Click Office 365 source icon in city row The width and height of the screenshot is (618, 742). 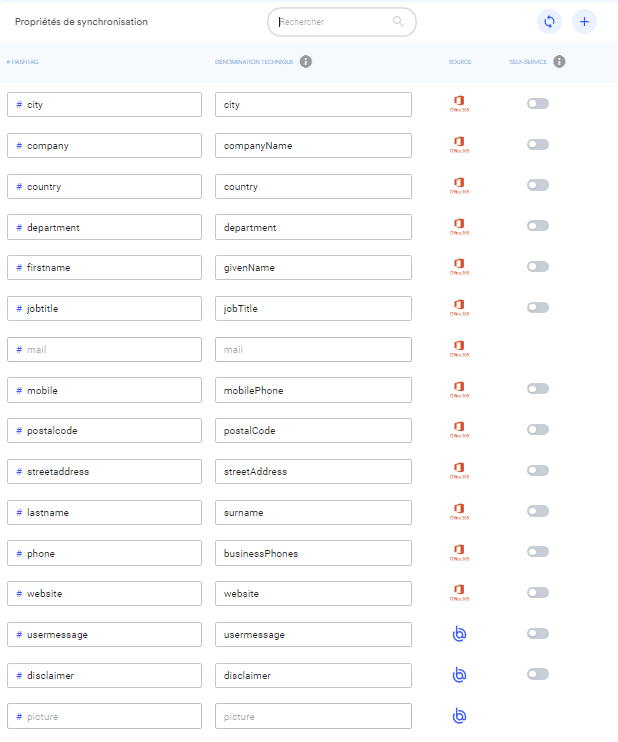pos(459,104)
